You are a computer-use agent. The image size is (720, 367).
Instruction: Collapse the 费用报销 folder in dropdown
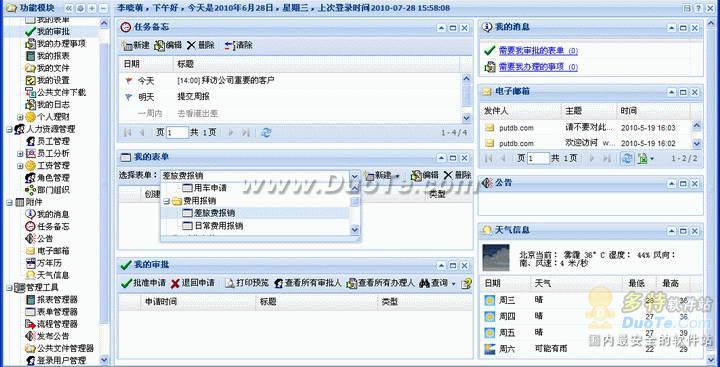[x=166, y=201]
